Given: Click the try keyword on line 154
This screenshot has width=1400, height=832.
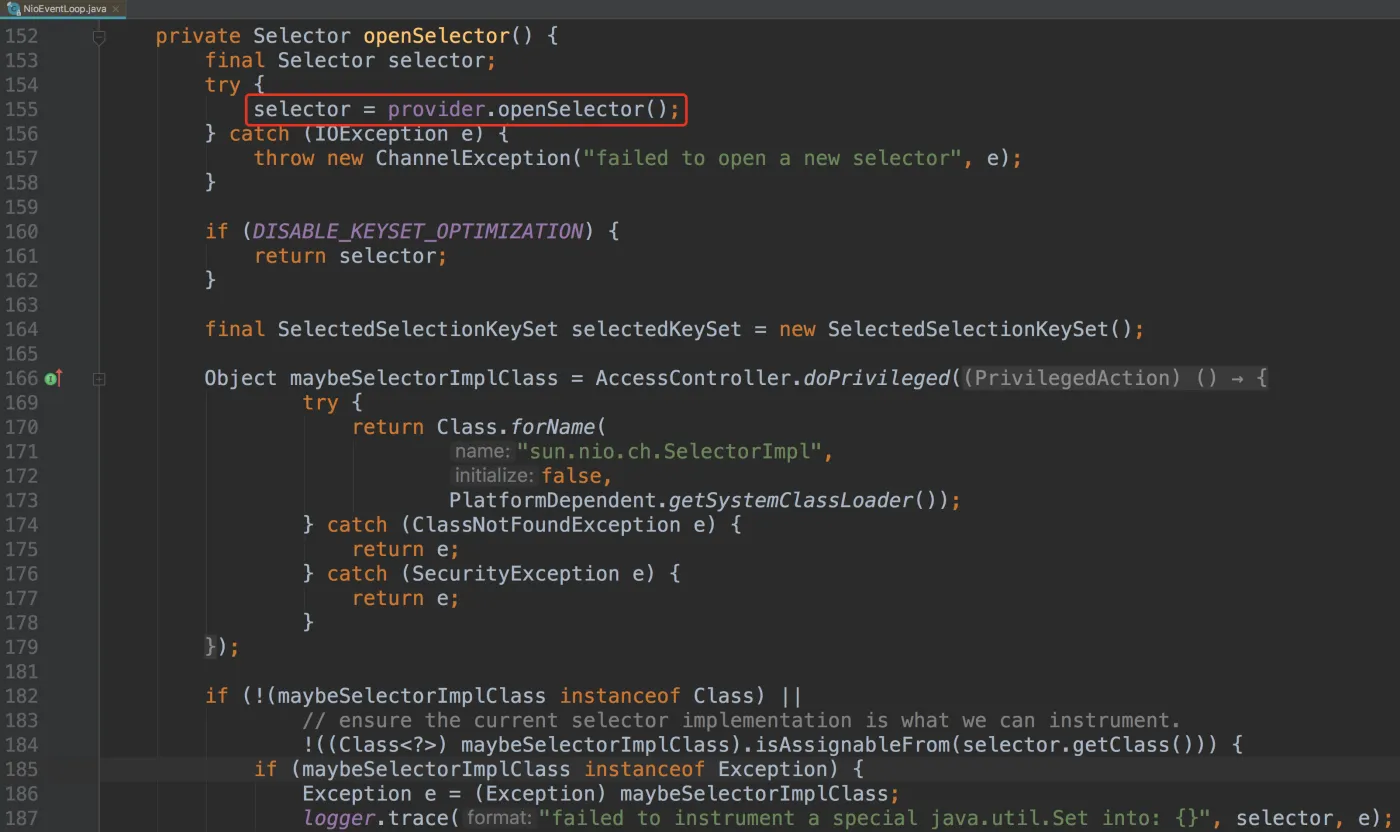Looking at the screenshot, I should [x=223, y=85].
